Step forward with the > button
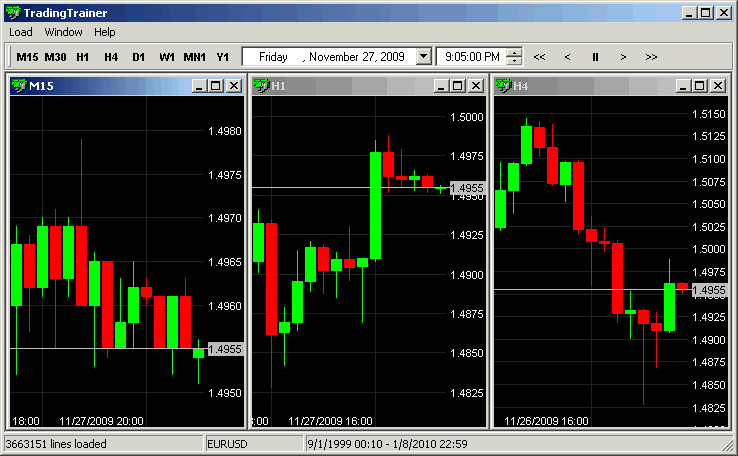The width and height of the screenshot is (738, 456). point(623,57)
